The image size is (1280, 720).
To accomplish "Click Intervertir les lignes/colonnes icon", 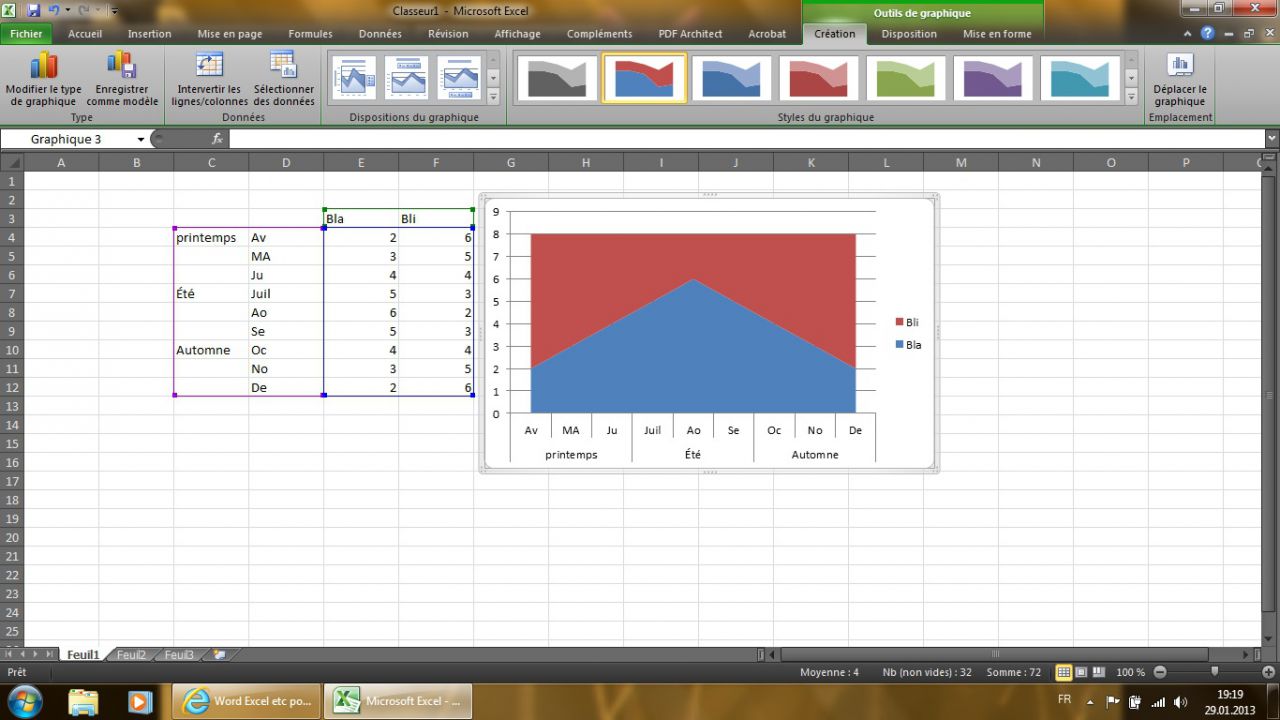I will point(209,67).
